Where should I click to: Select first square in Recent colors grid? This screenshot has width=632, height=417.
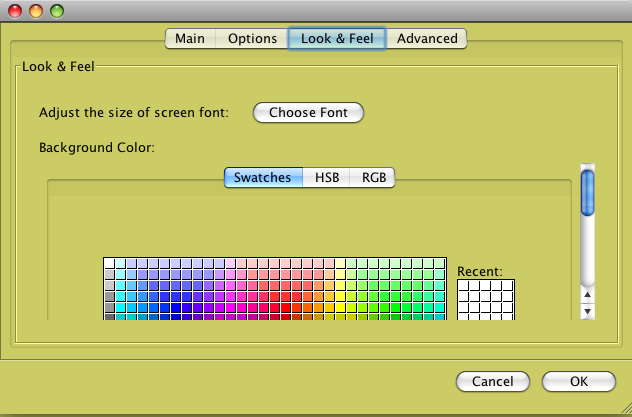[464, 286]
